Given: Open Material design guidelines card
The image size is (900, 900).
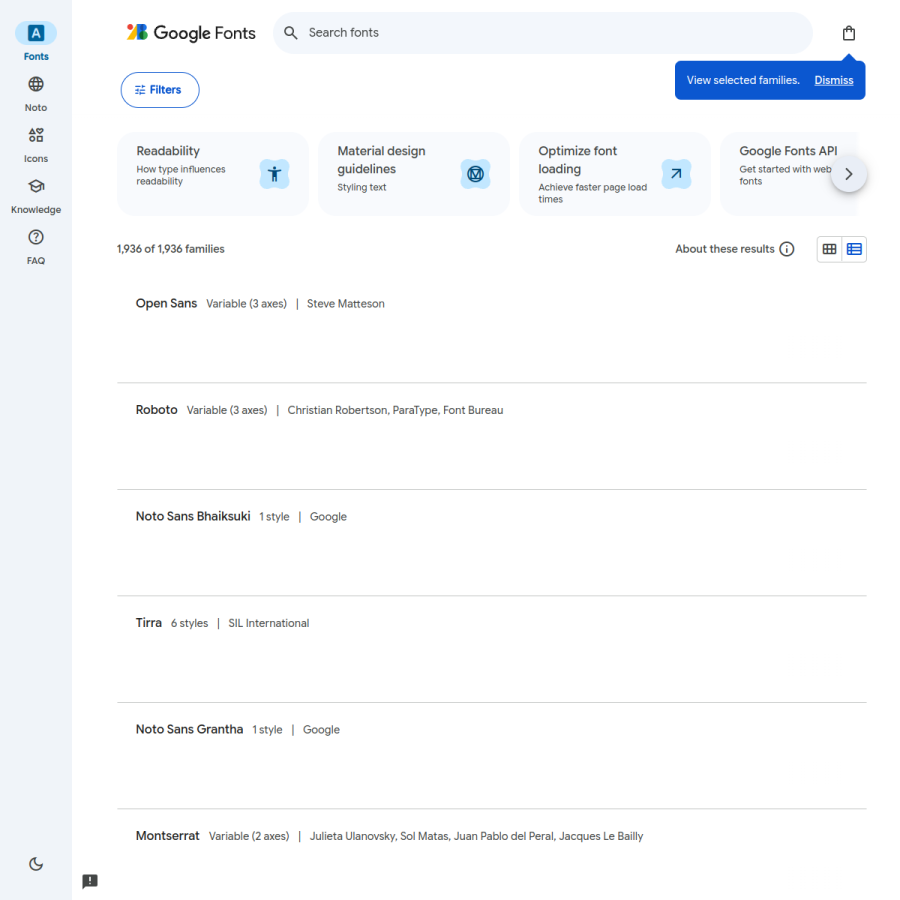Looking at the screenshot, I should pos(414,174).
